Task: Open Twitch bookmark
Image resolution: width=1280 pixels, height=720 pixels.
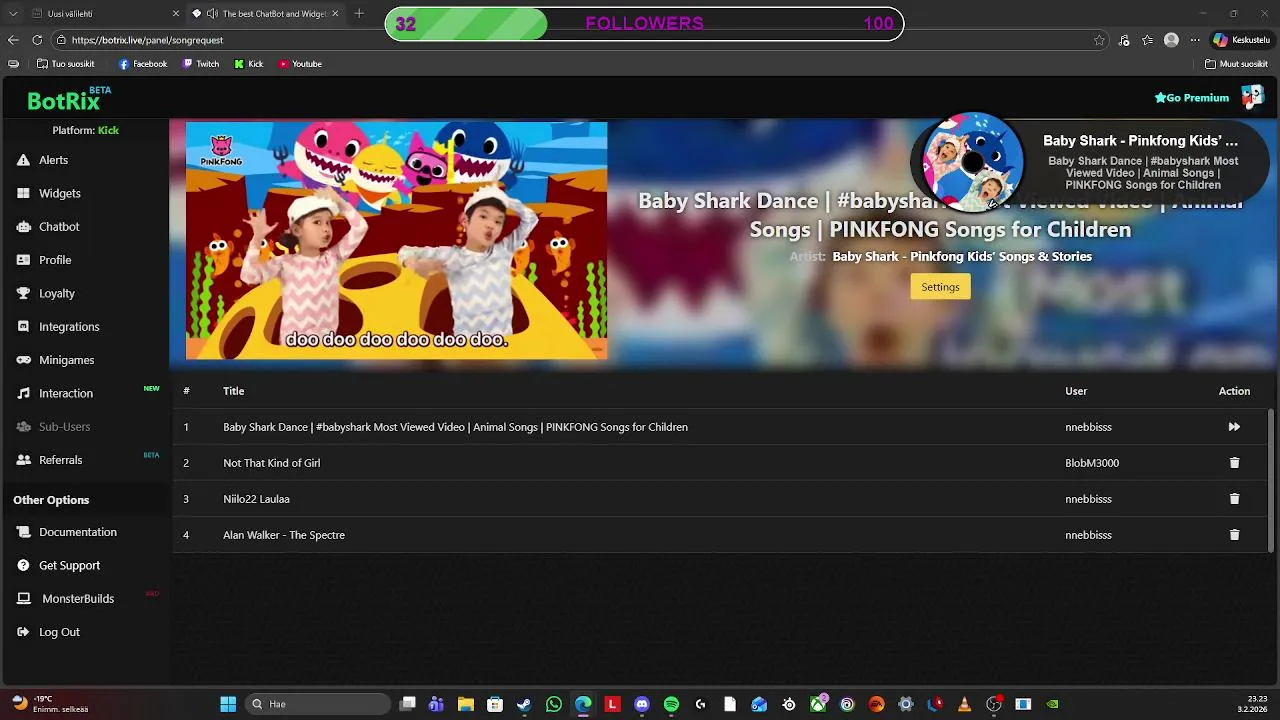Action: [201, 64]
